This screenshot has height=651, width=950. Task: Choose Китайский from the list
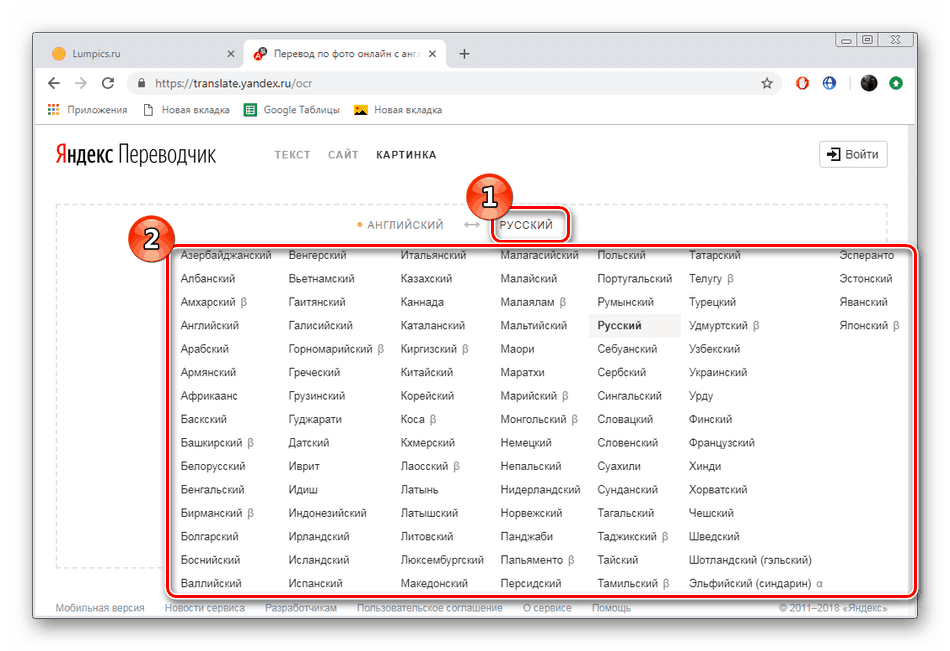427,372
